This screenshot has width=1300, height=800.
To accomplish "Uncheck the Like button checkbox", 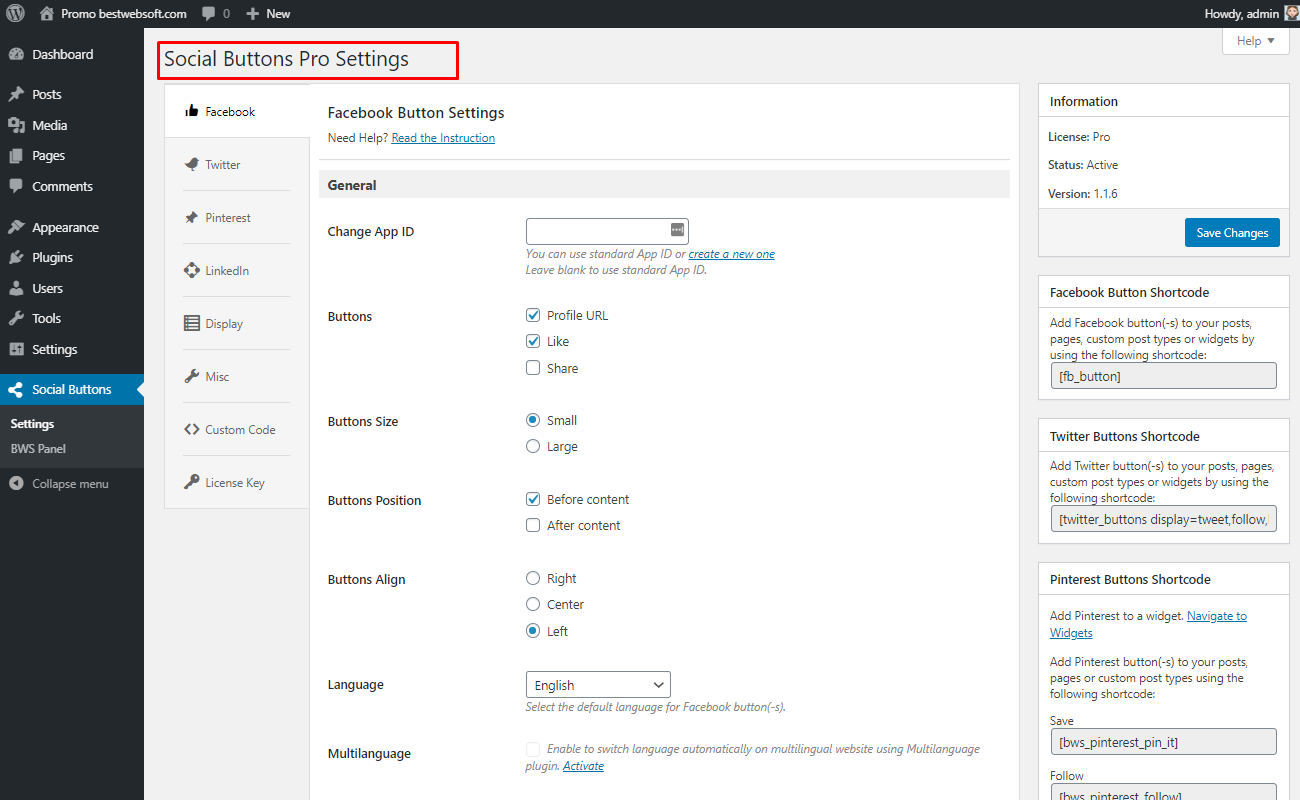I will (x=533, y=341).
